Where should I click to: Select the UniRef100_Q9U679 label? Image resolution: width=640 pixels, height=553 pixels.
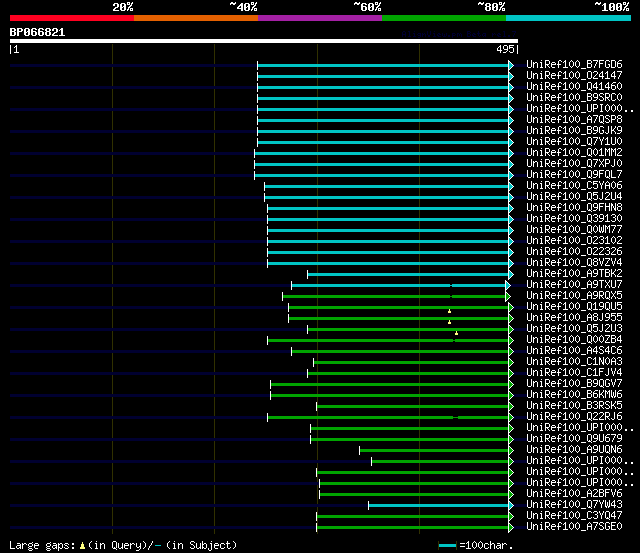pyautogui.click(x=574, y=439)
